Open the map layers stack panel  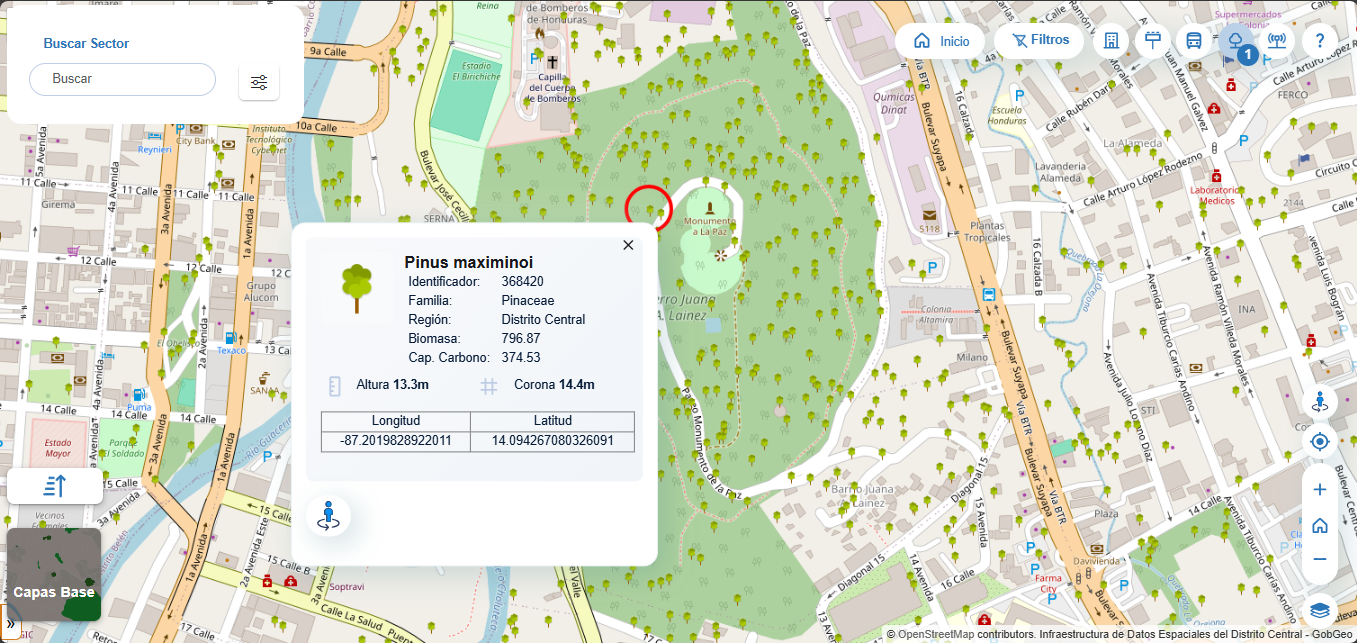coord(1319,610)
